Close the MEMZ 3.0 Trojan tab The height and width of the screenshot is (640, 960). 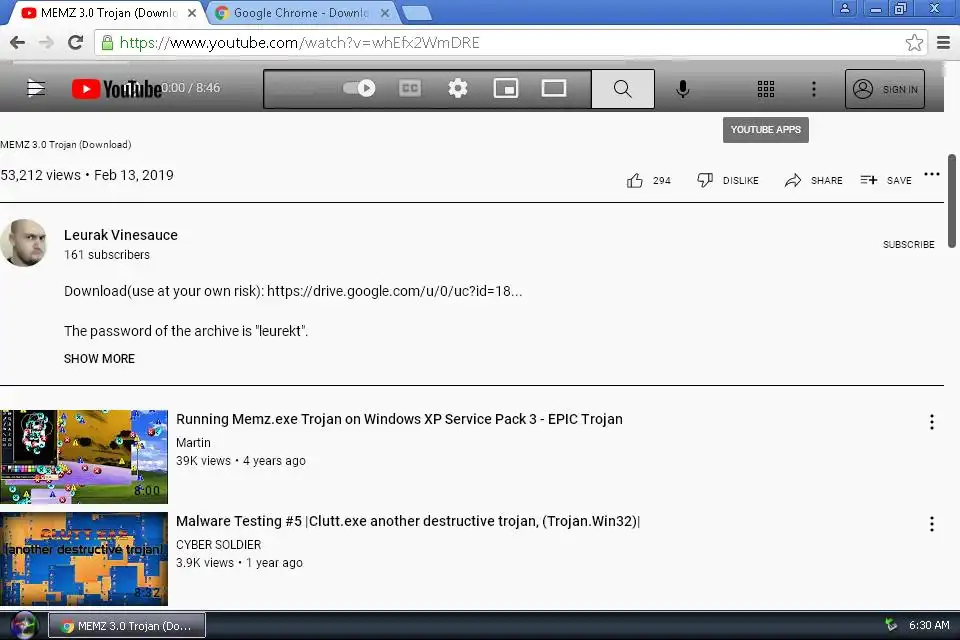192,13
